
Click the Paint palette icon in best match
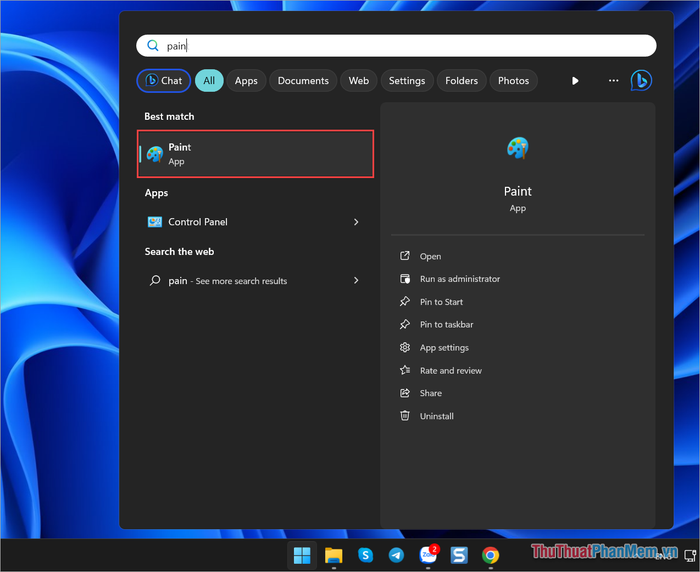(x=155, y=154)
